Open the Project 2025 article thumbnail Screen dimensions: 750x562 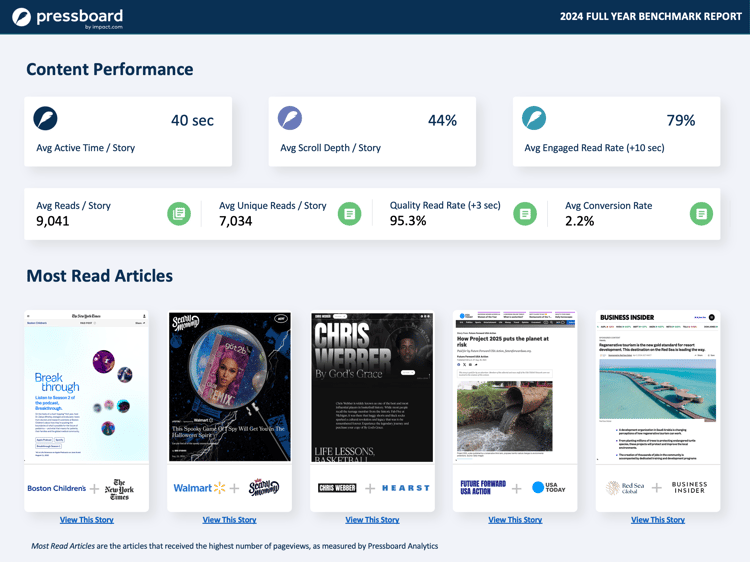pos(515,387)
